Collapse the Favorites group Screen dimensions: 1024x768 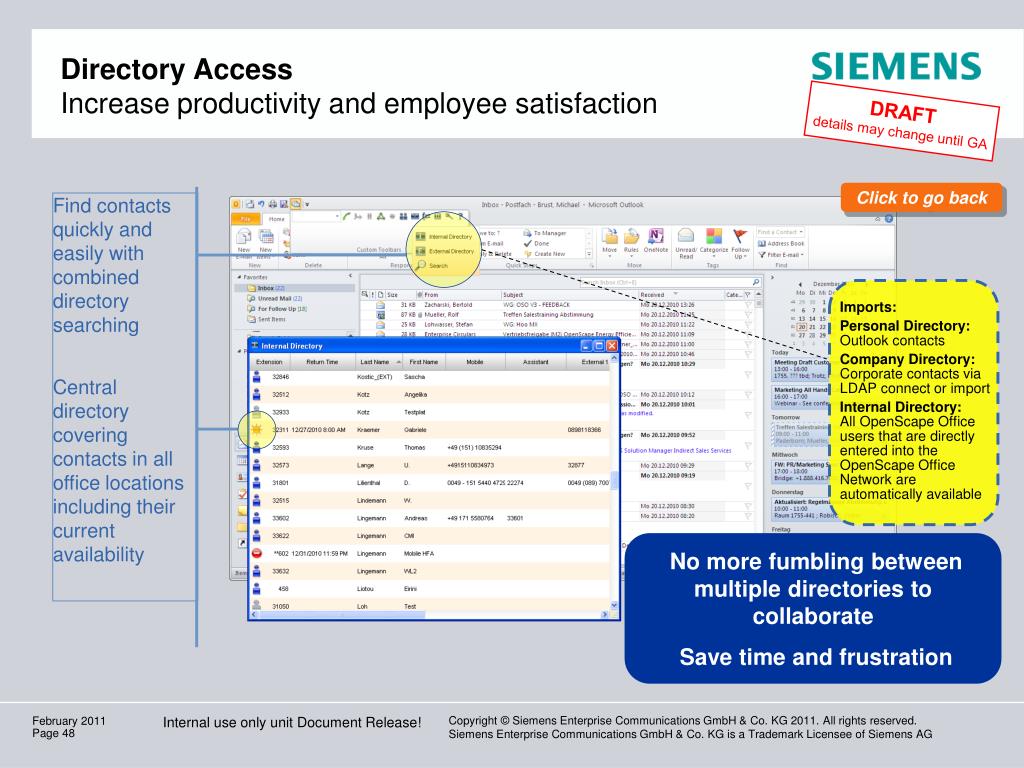[x=238, y=278]
